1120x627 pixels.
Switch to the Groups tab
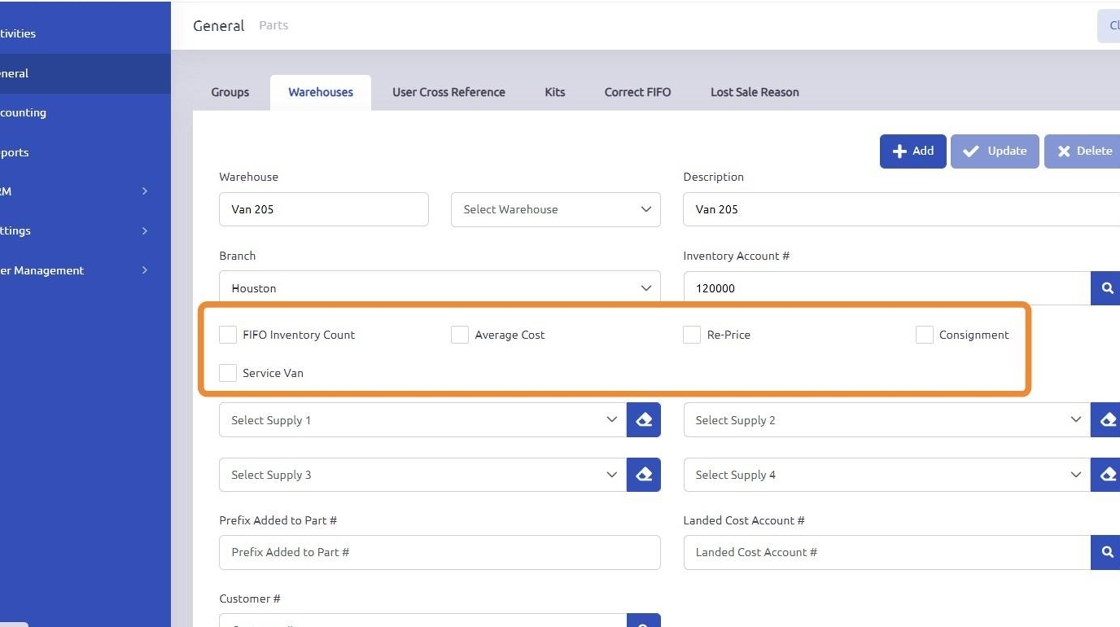coord(230,92)
